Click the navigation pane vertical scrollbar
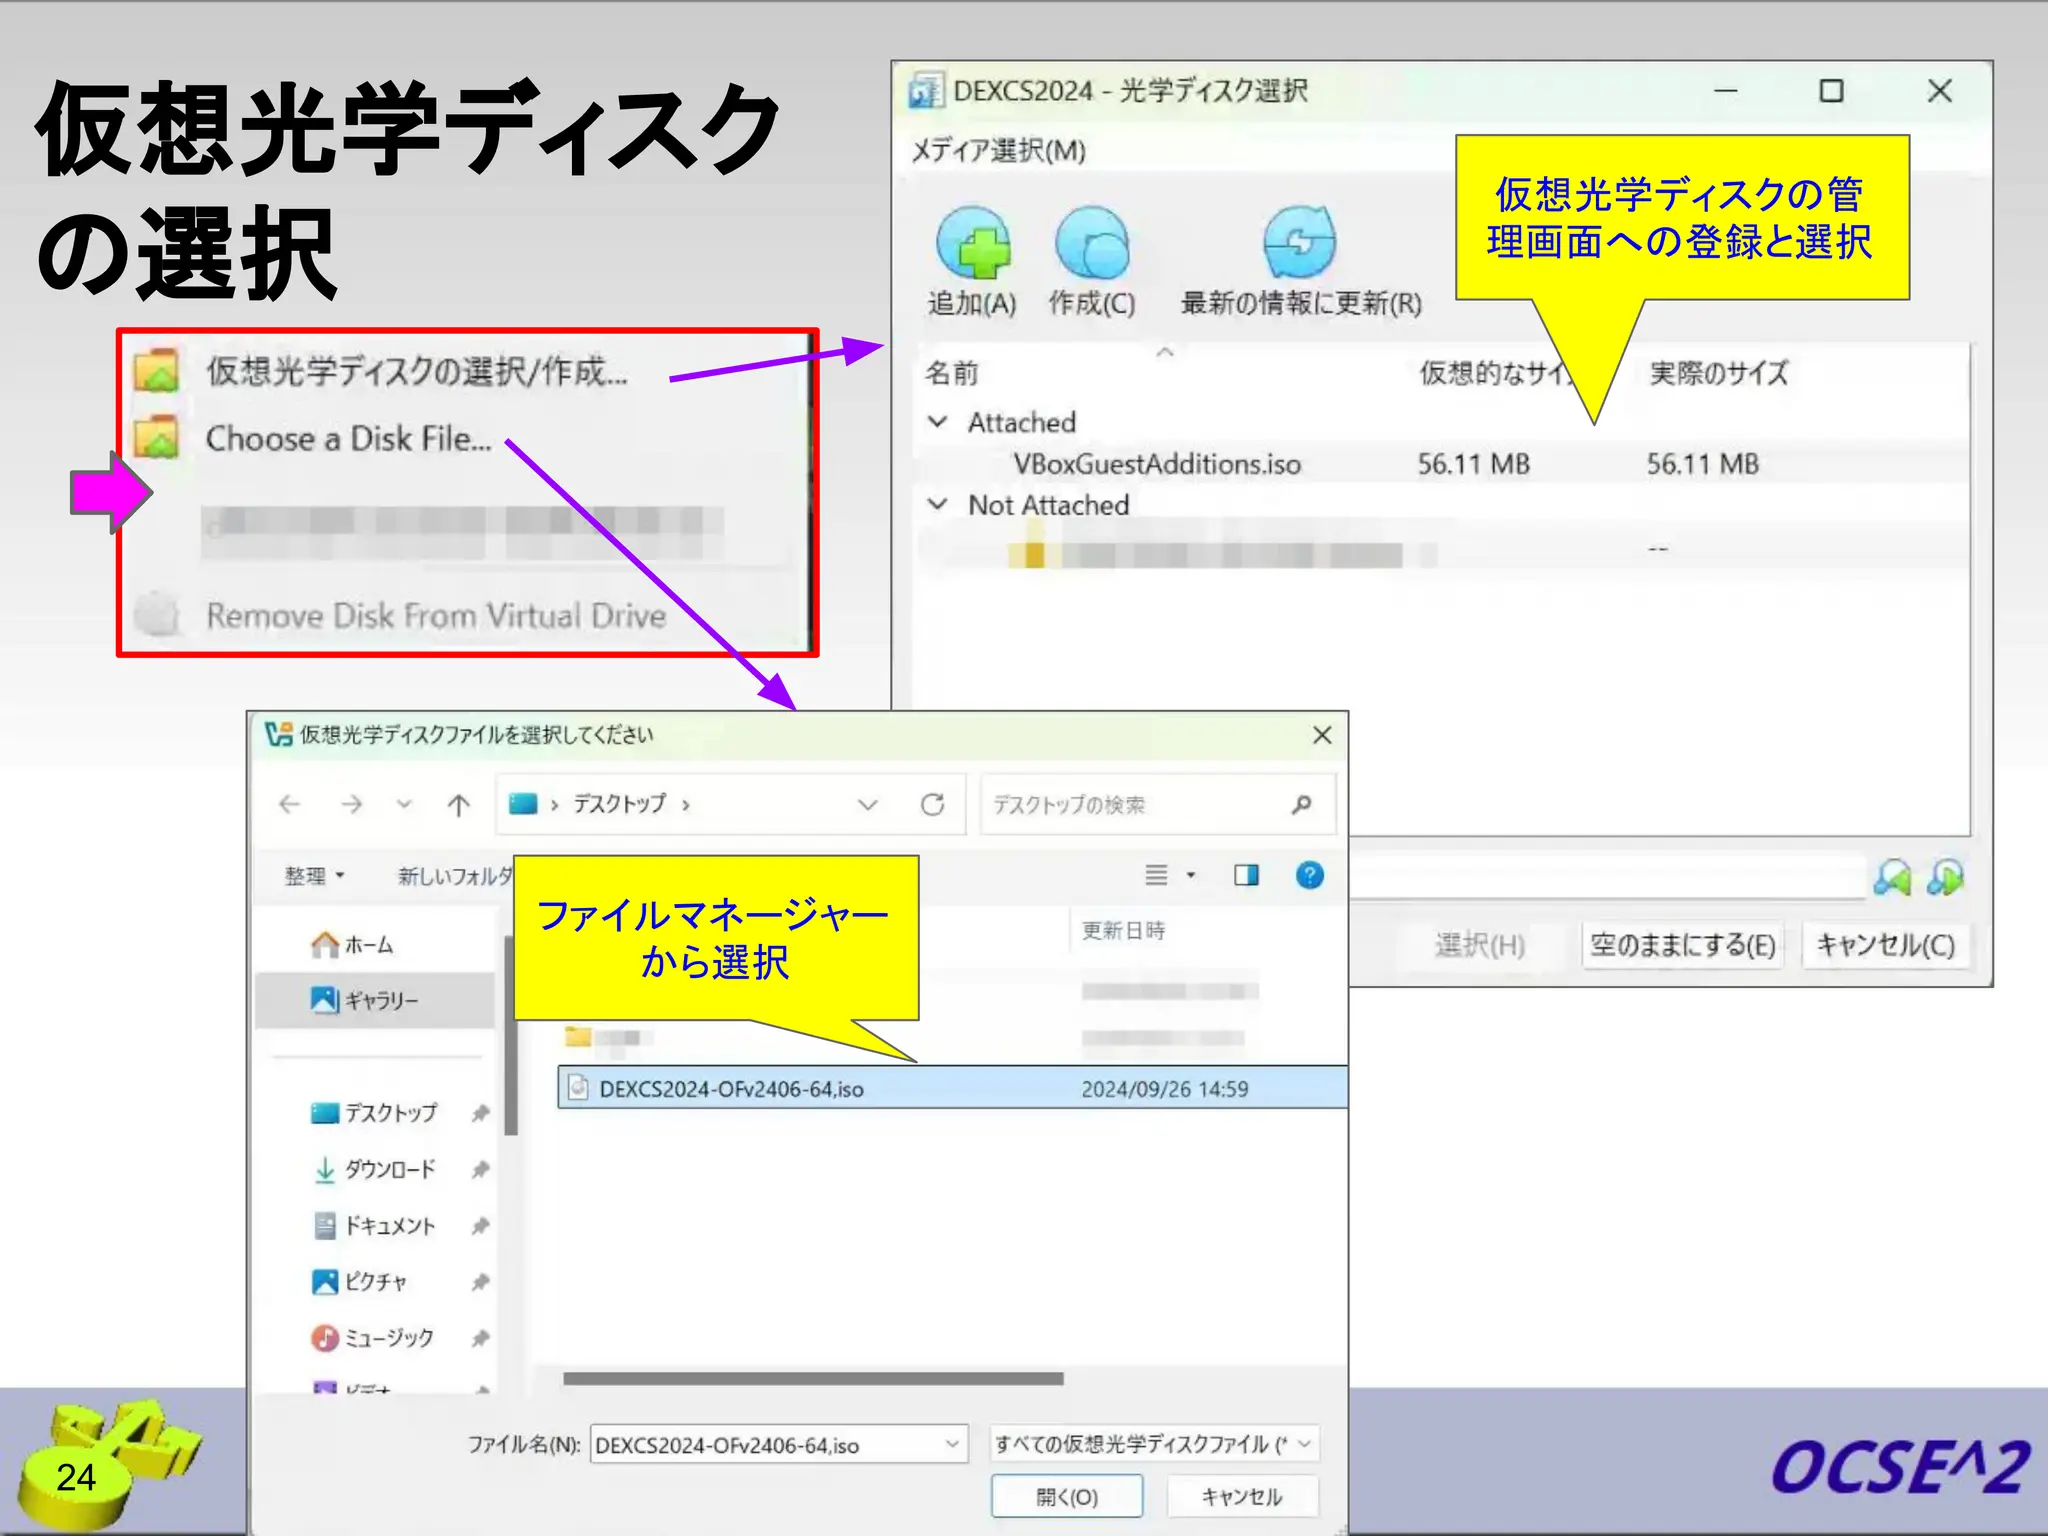Viewport: 2048px width, 1536px height. (510, 1035)
